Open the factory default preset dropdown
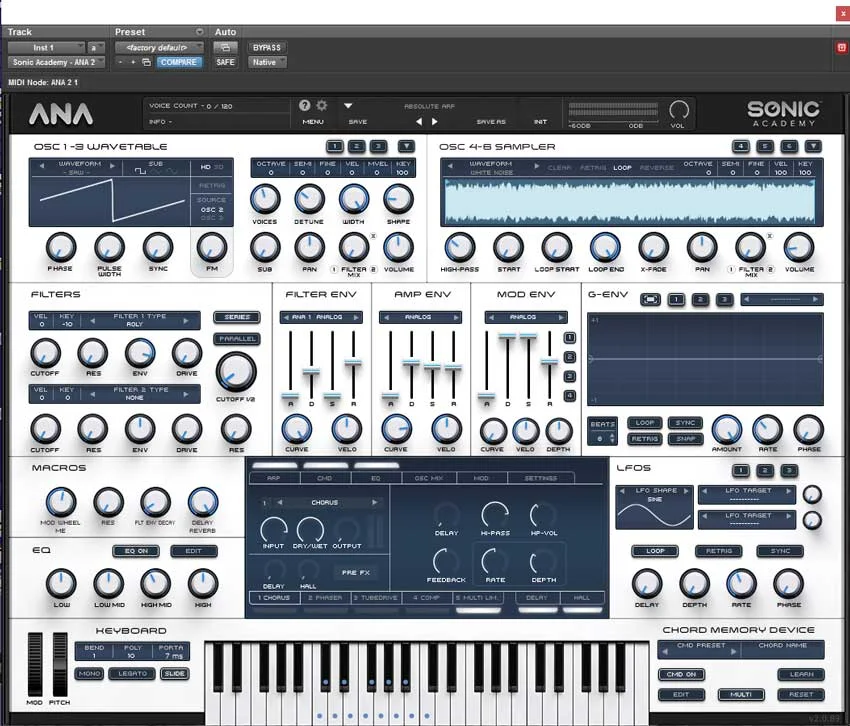The height and width of the screenshot is (726, 850). (x=159, y=48)
